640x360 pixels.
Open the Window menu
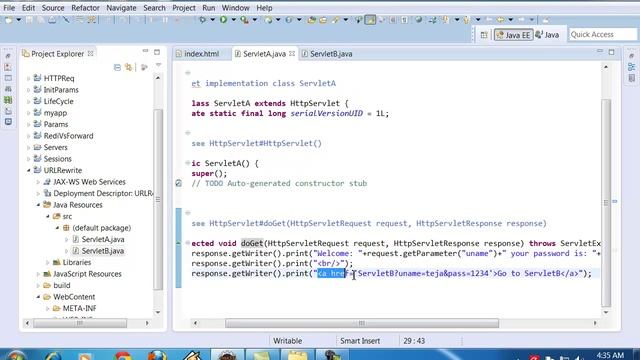pyautogui.click(x=236, y=8)
